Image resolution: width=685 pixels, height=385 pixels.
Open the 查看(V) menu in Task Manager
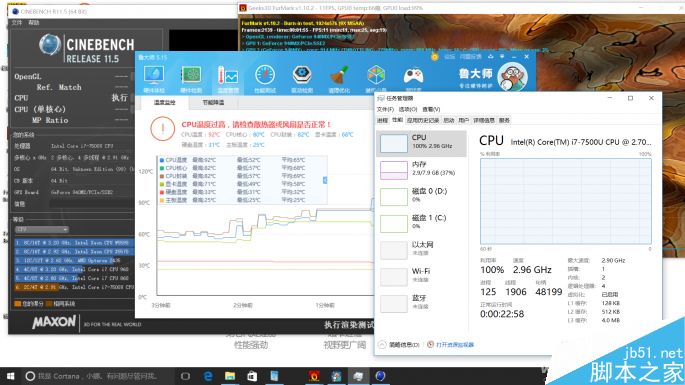pyautogui.click(x=431, y=109)
